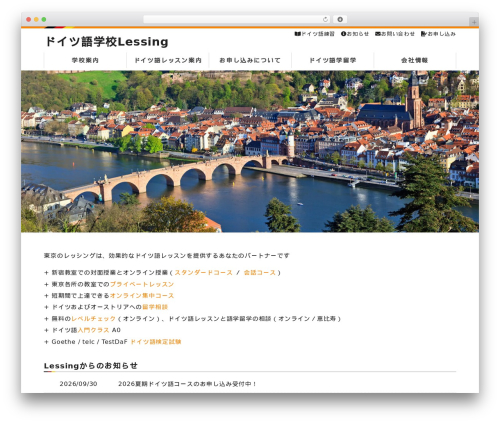The image size is (500, 423).
Task: Click the browser address bar
Action: click(x=237, y=20)
